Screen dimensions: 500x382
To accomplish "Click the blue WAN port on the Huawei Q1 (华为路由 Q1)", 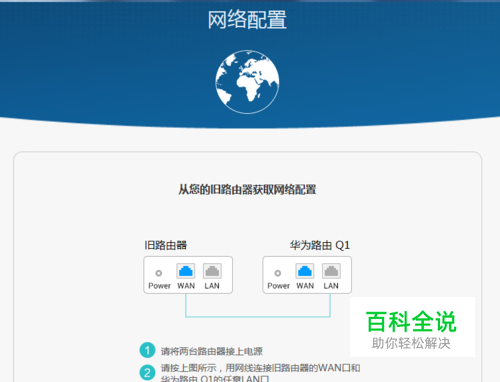I will tap(305, 271).
